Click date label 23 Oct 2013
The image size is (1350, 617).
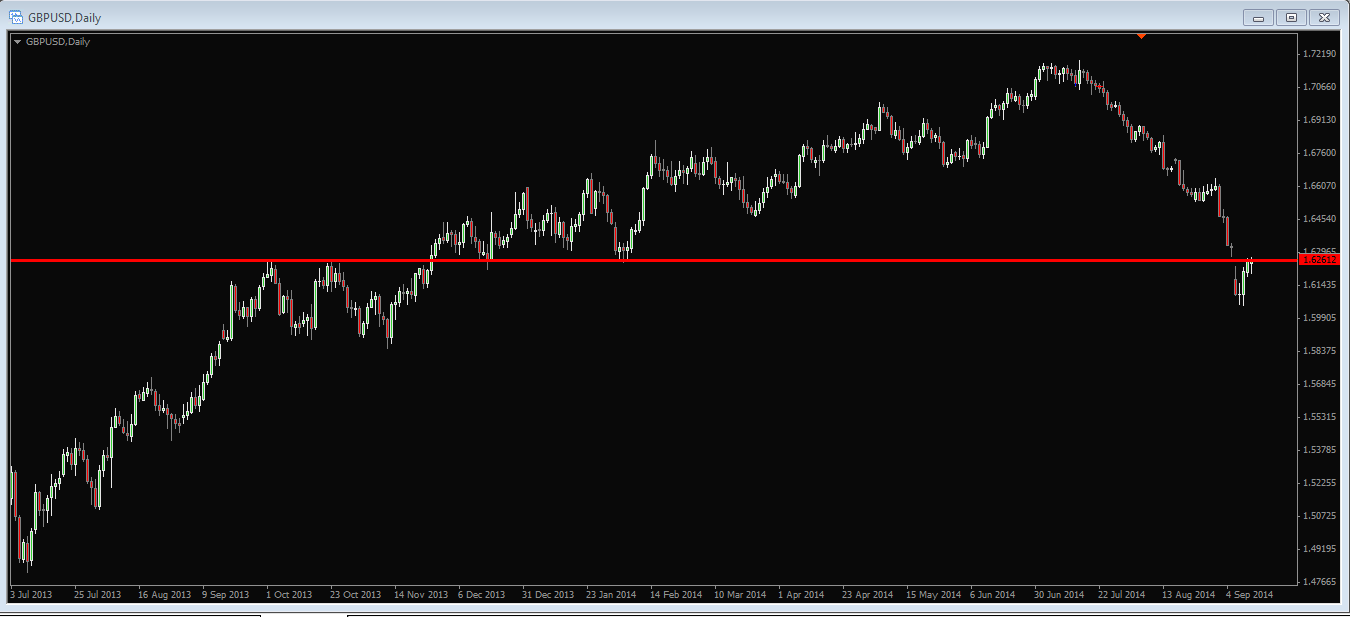point(356,594)
